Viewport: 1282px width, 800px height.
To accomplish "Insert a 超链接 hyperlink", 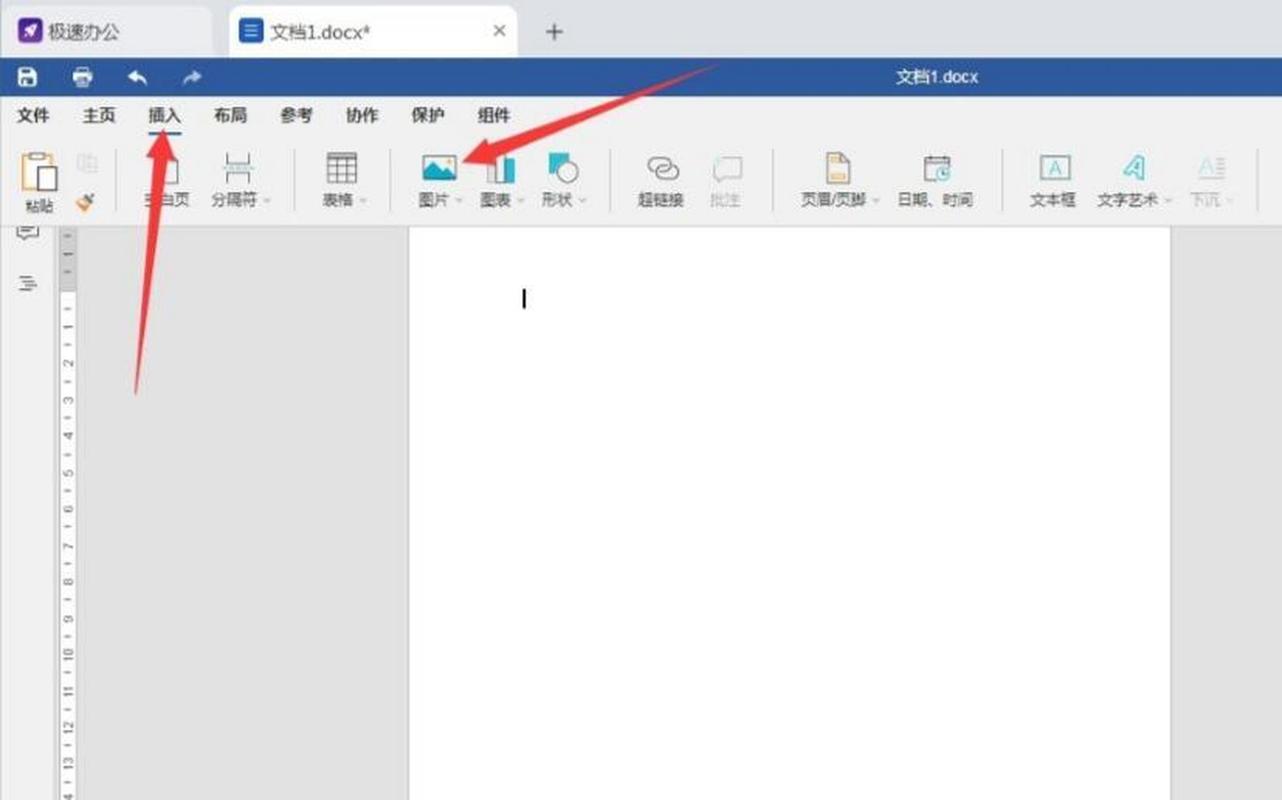I will click(x=661, y=181).
